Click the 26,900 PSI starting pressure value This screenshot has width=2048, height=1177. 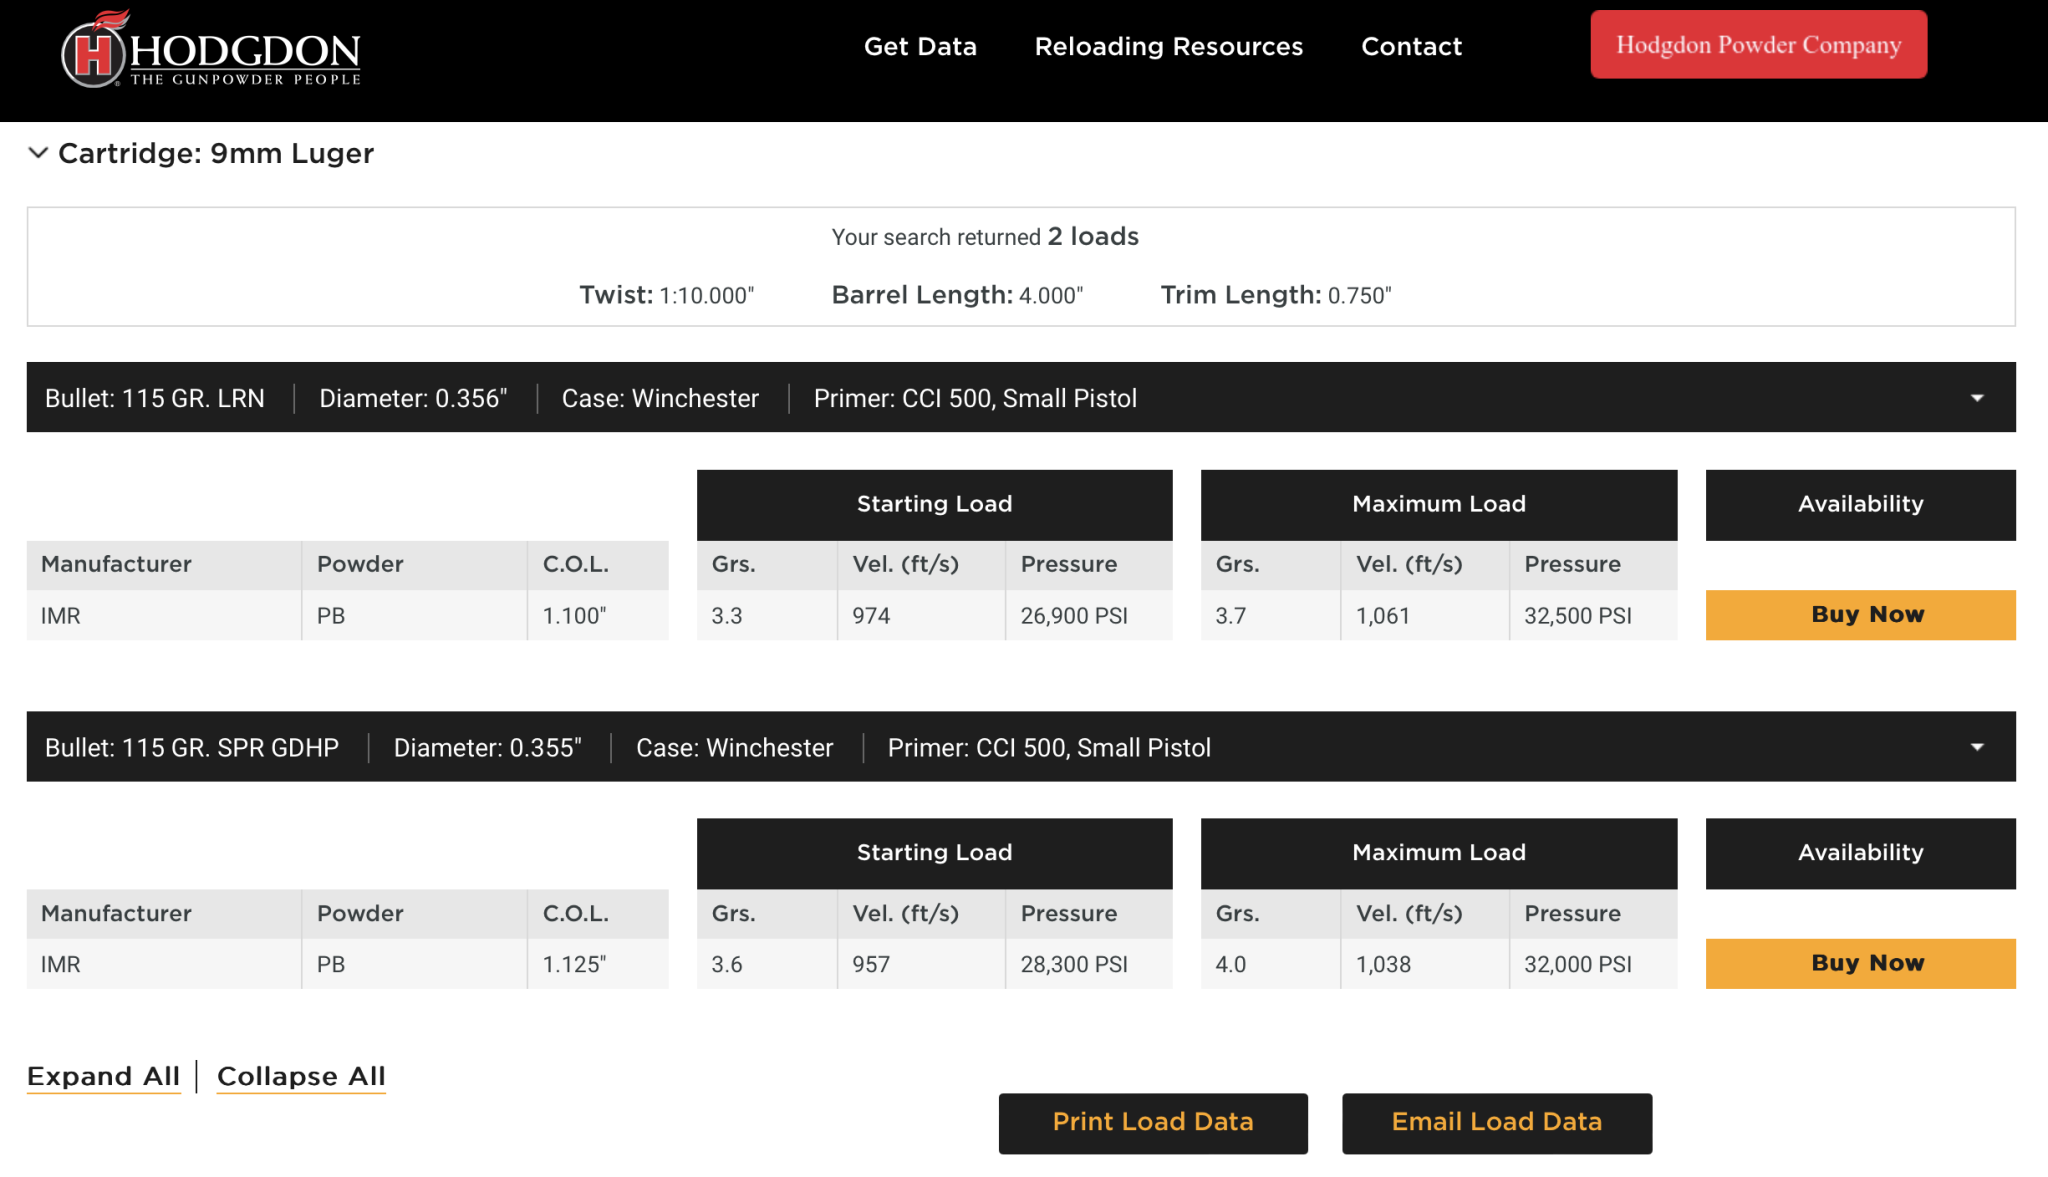coord(1074,616)
